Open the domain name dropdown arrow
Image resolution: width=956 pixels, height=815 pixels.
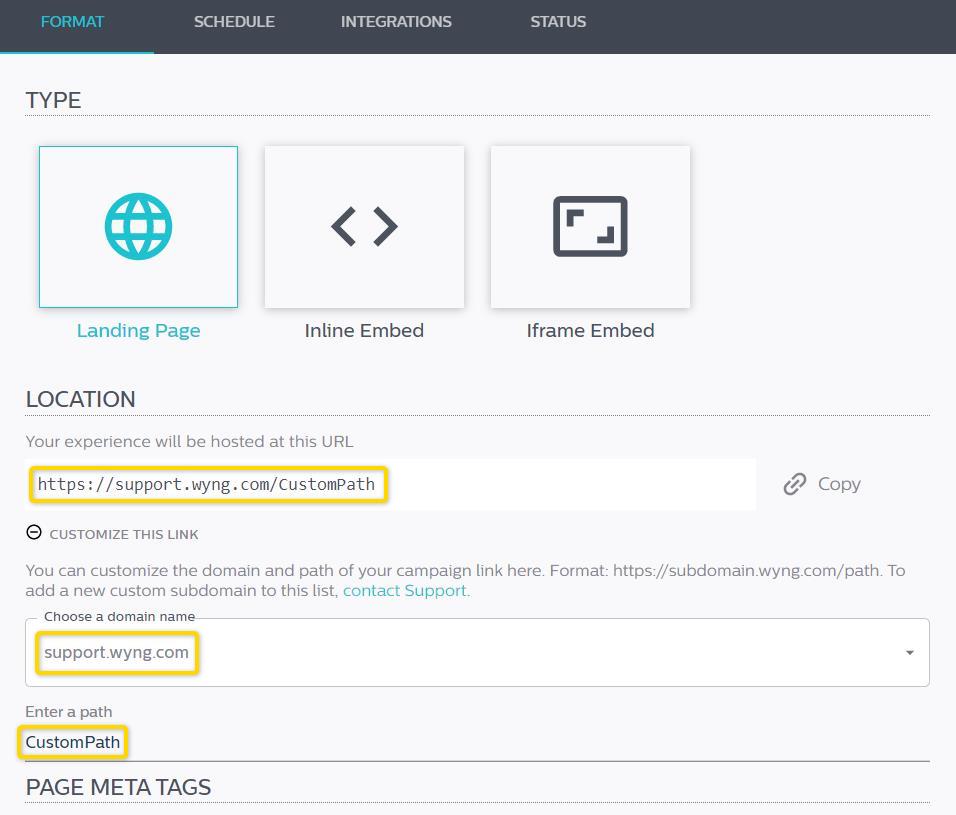tap(909, 653)
